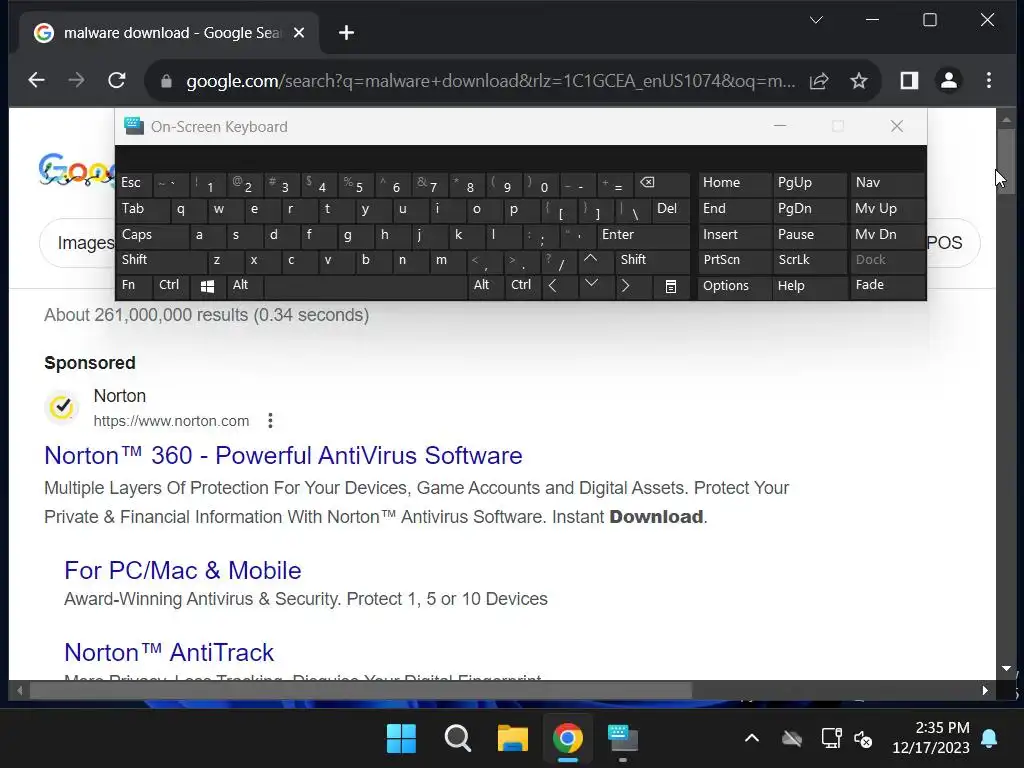The height and width of the screenshot is (768, 1024).
Task: Open Windows Start menu
Action: pyautogui.click(x=401, y=739)
